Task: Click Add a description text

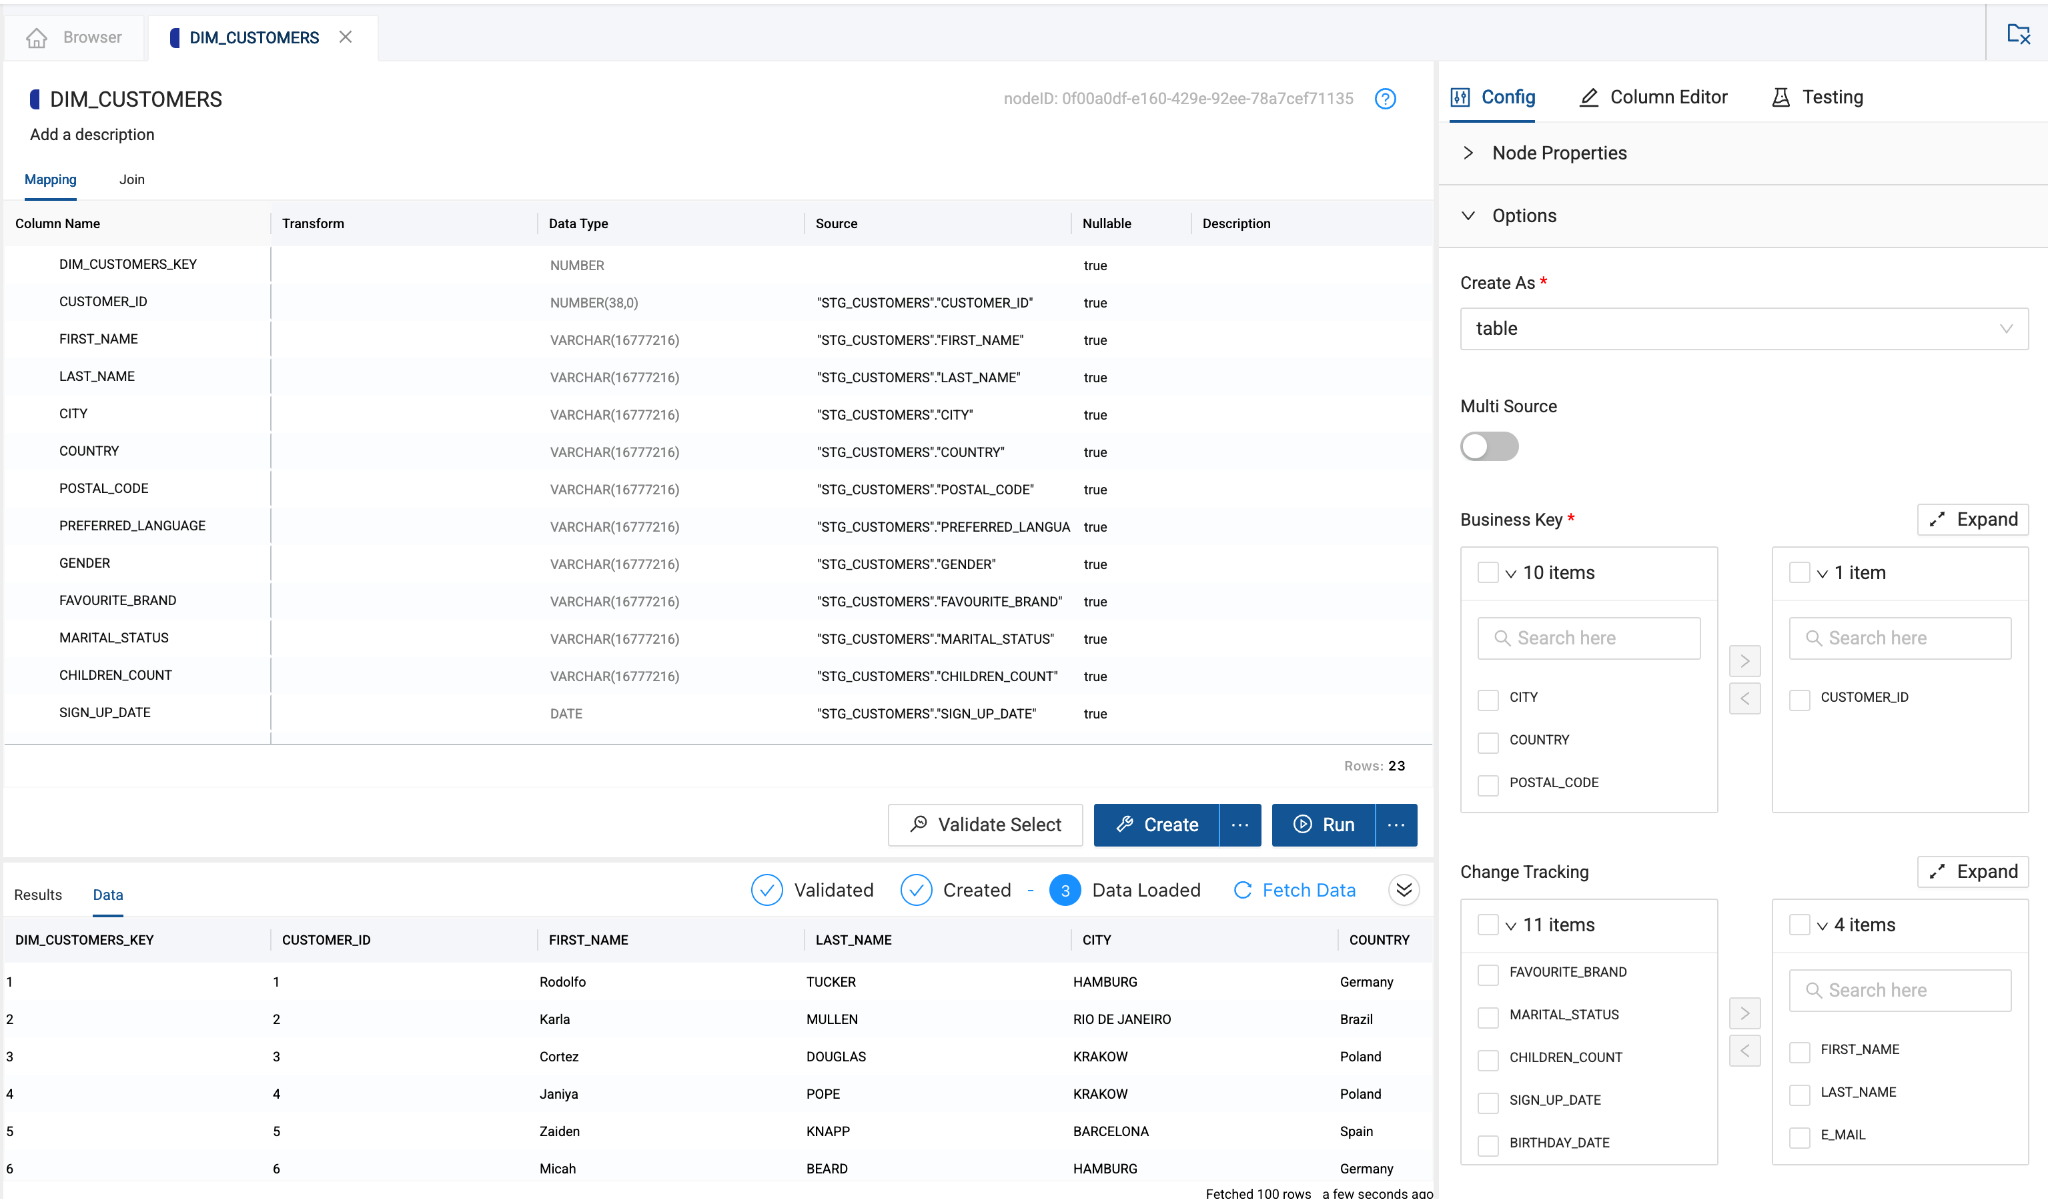Action: (x=92, y=134)
